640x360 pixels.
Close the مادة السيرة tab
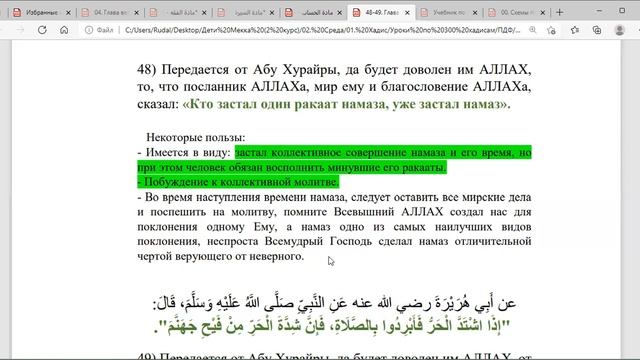click(272, 13)
